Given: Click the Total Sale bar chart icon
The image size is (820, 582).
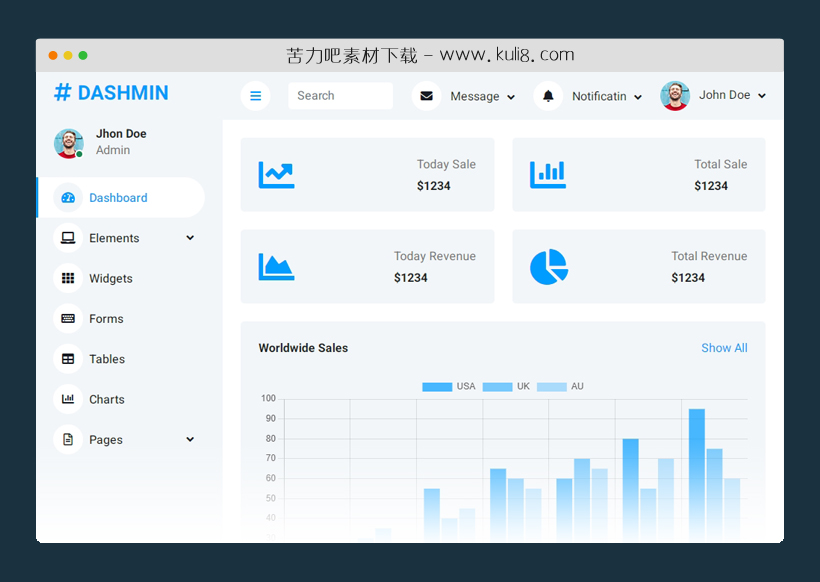Looking at the screenshot, I should [x=547, y=174].
